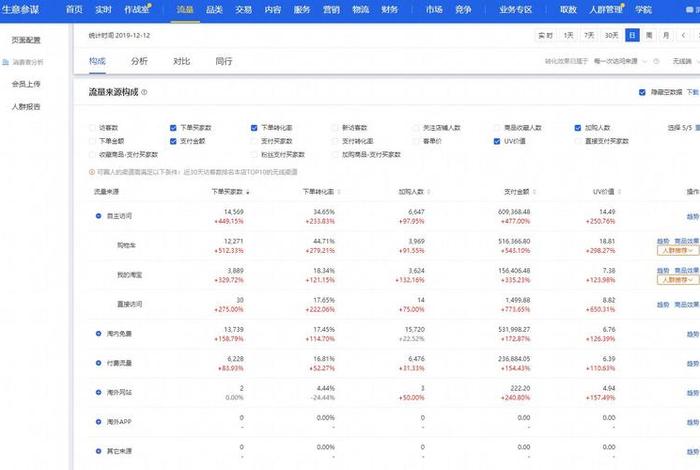Switch to the 对比 tab
700x470 pixels.
[x=182, y=61]
